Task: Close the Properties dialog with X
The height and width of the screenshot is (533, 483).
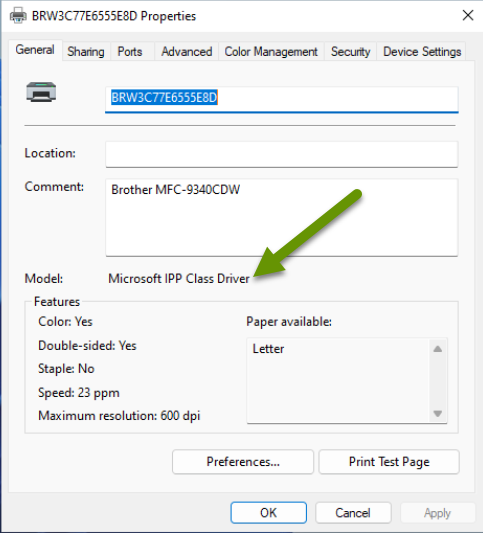Action: tap(468, 15)
